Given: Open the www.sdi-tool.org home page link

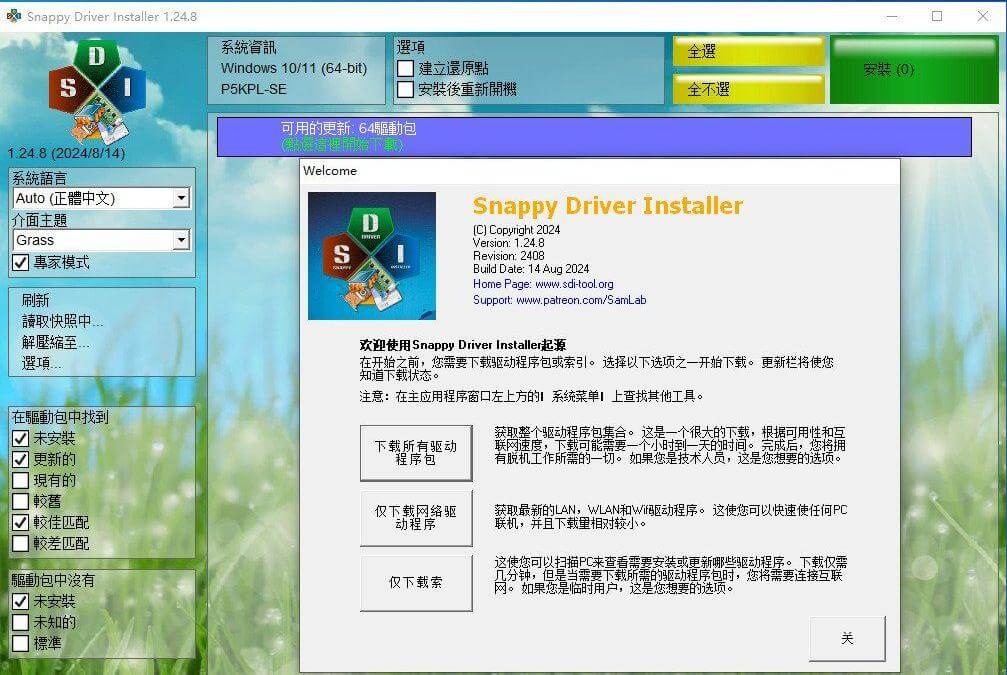Looking at the screenshot, I should click(574, 284).
